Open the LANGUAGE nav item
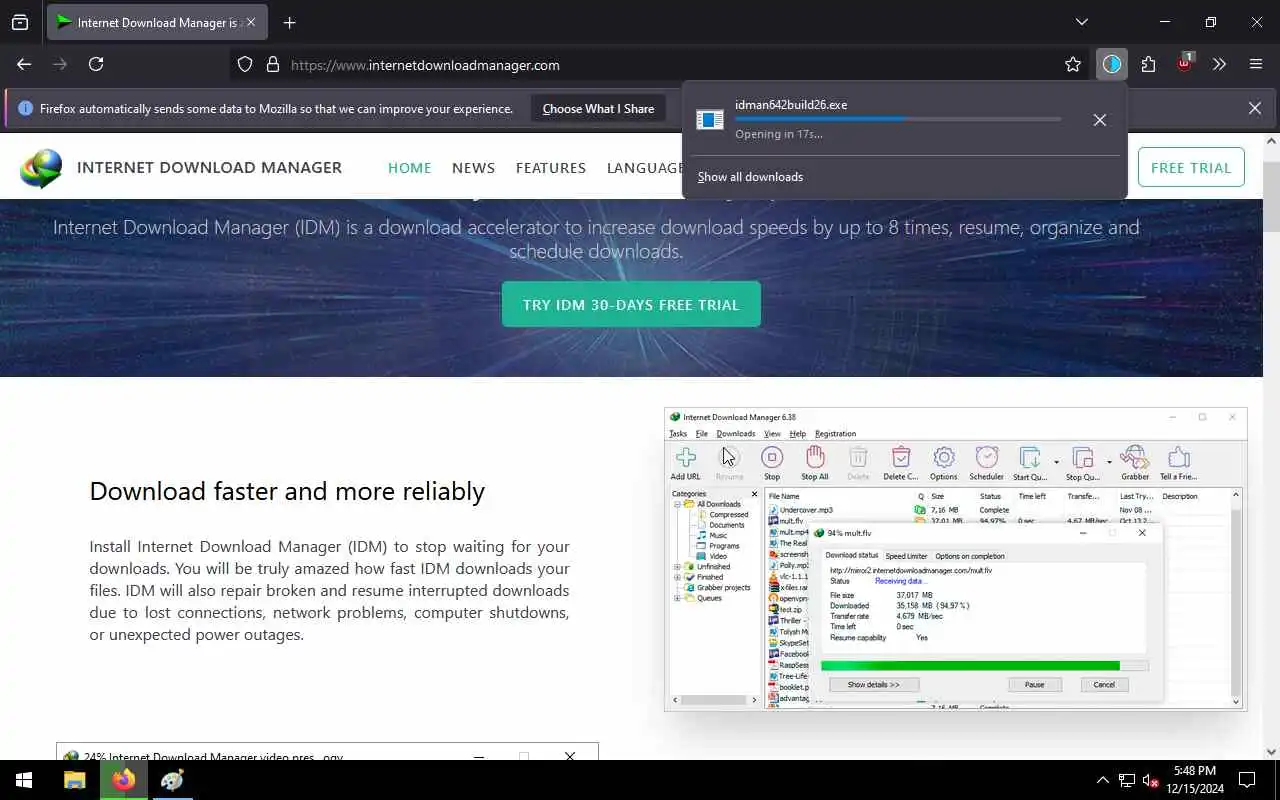1280x800 pixels. coord(645,168)
